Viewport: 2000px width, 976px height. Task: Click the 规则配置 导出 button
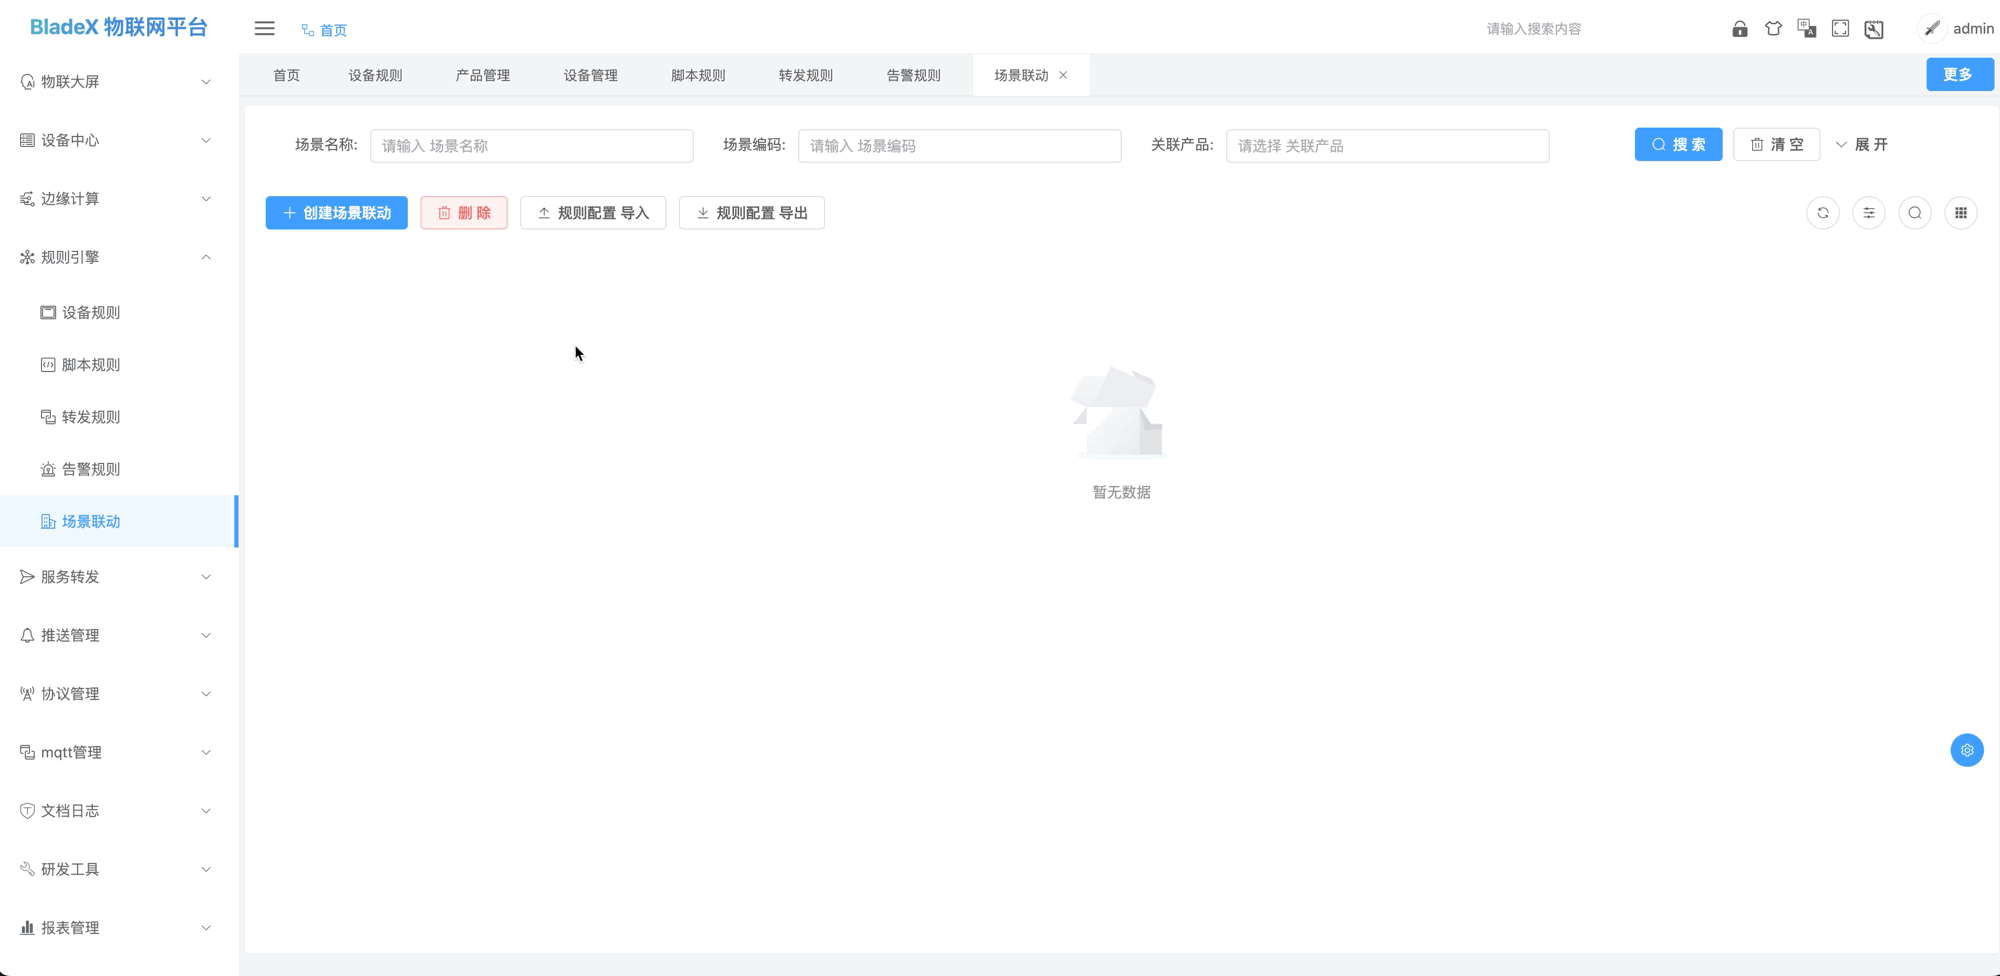tap(751, 213)
